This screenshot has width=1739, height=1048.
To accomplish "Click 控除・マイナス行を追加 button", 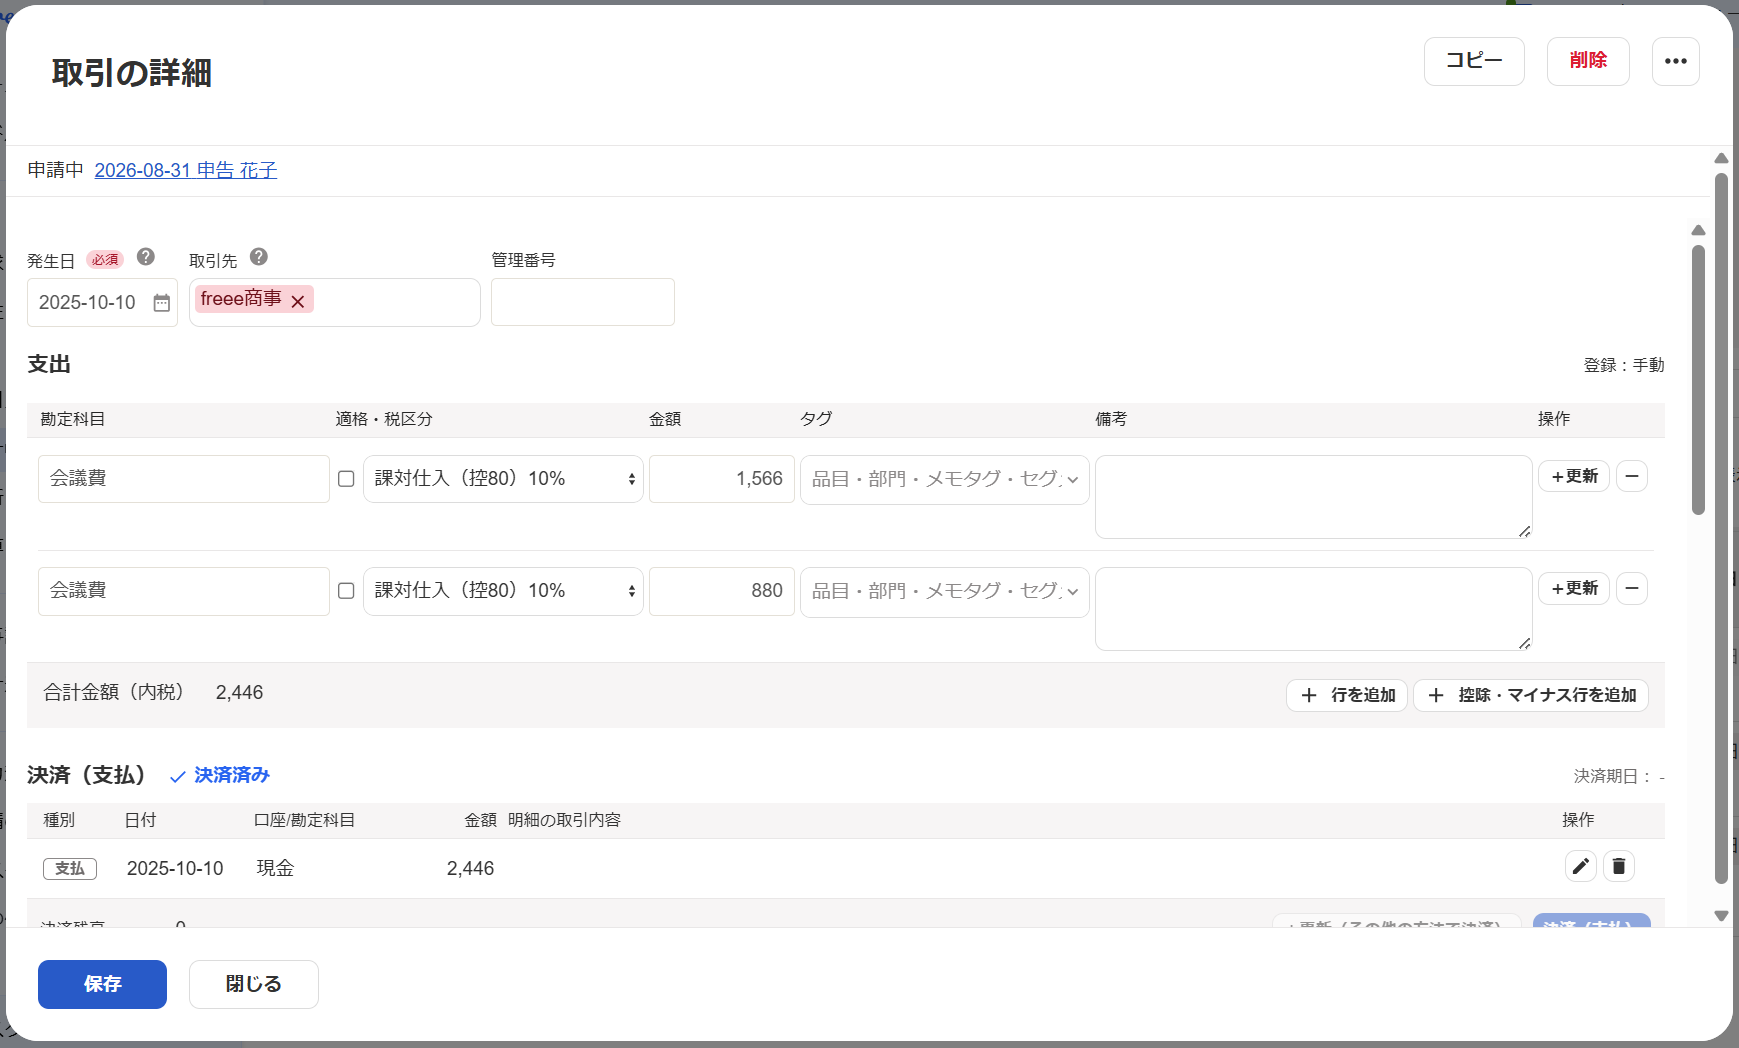I will coord(1531,695).
